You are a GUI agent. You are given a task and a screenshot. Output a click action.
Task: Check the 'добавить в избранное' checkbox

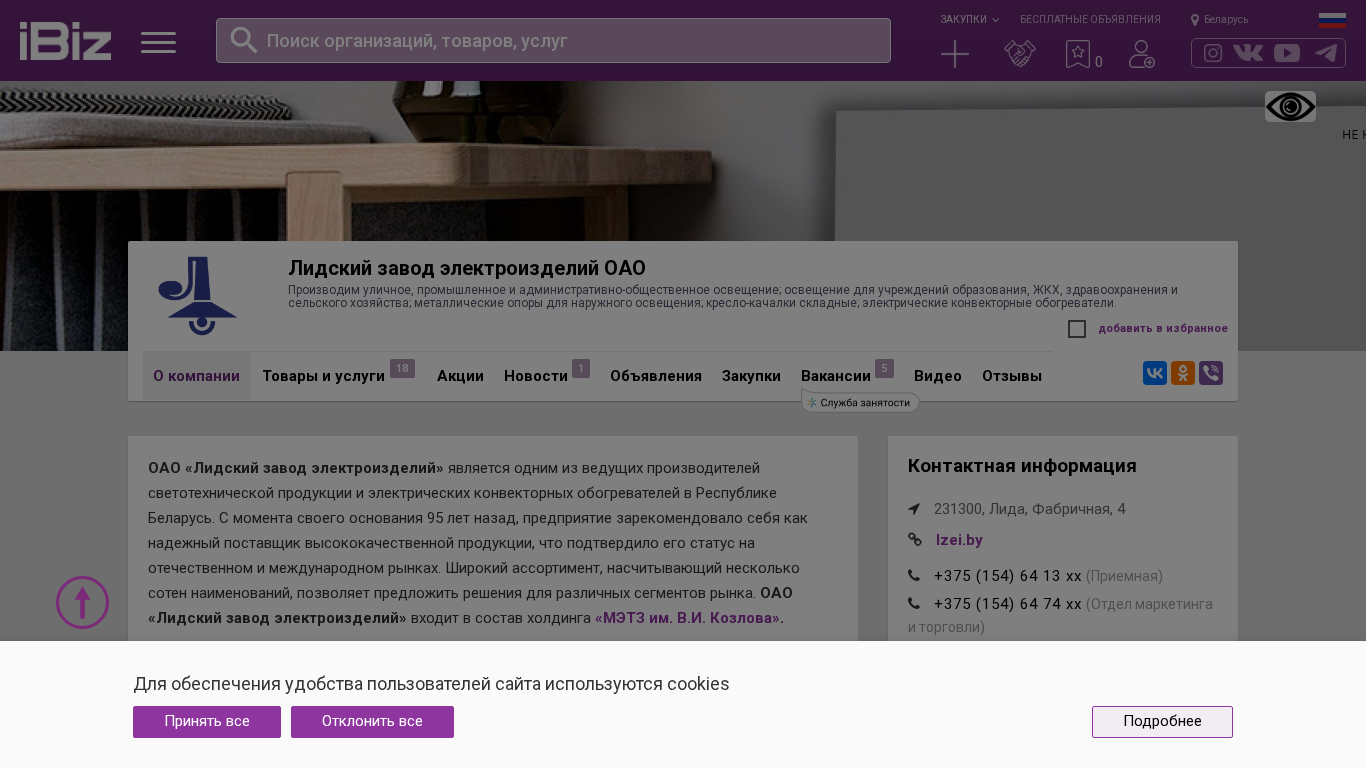pyautogui.click(x=1077, y=329)
